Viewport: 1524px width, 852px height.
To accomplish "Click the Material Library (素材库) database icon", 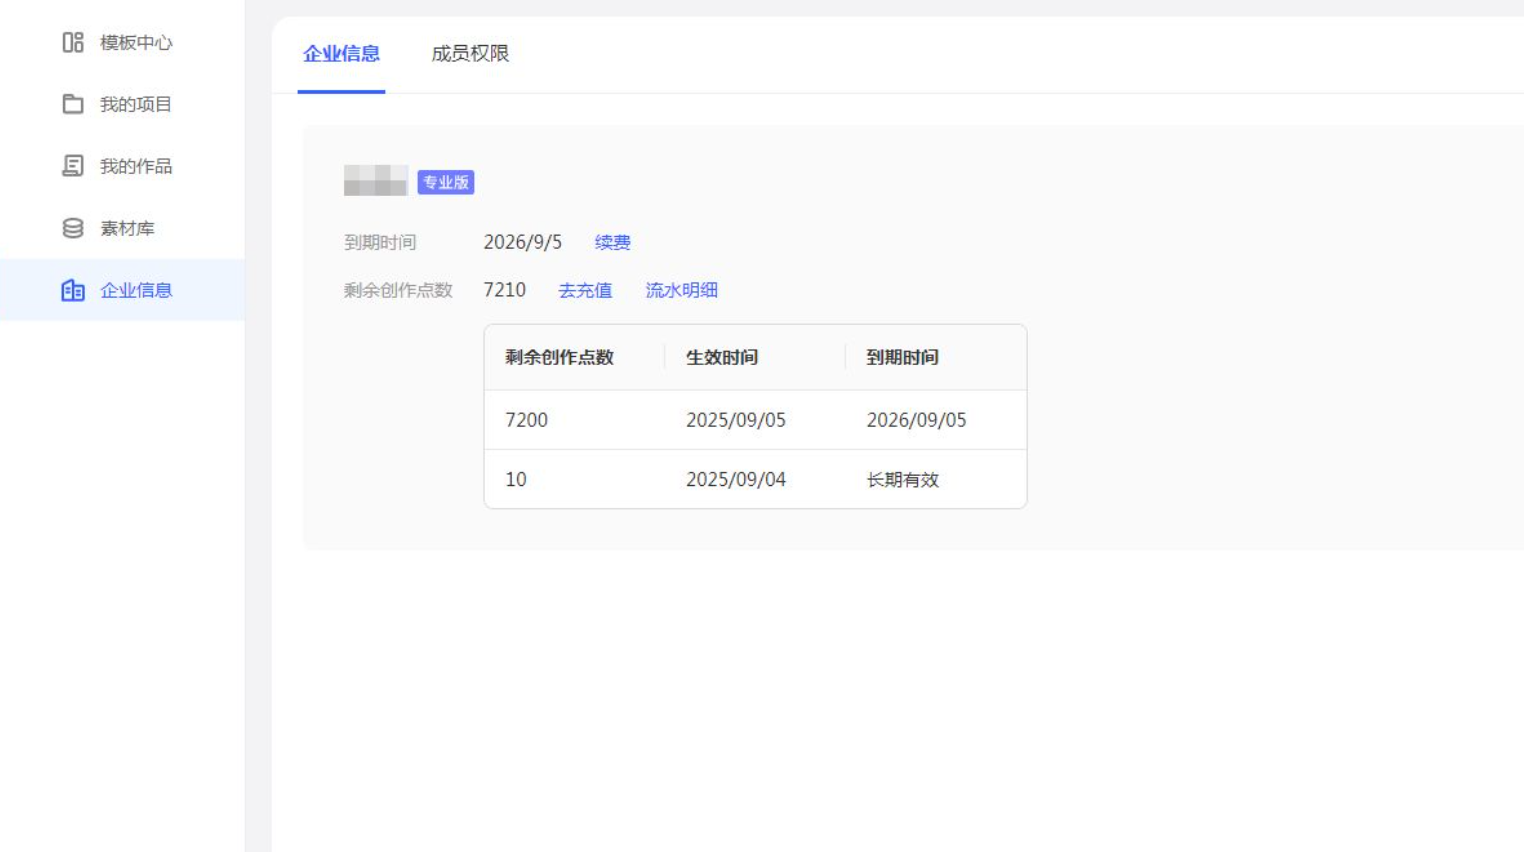I will [73, 228].
